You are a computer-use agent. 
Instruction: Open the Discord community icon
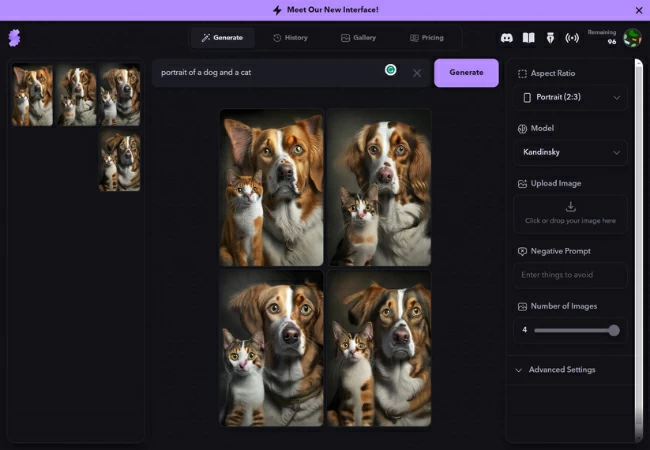(507, 38)
